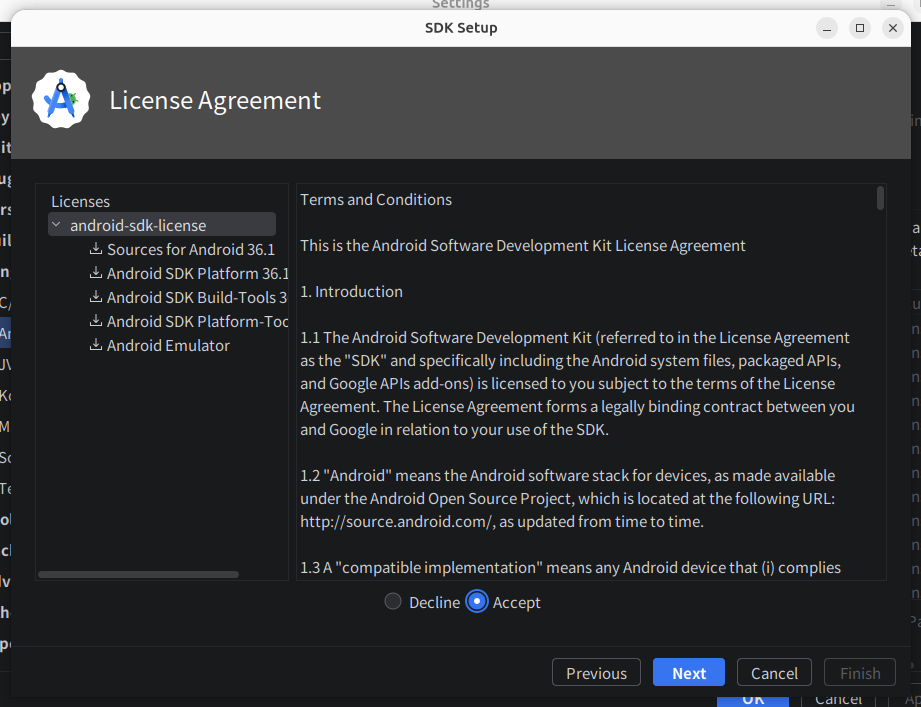Click the licenses list horizontal scrollbar

pyautogui.click(x=138, y=575)
